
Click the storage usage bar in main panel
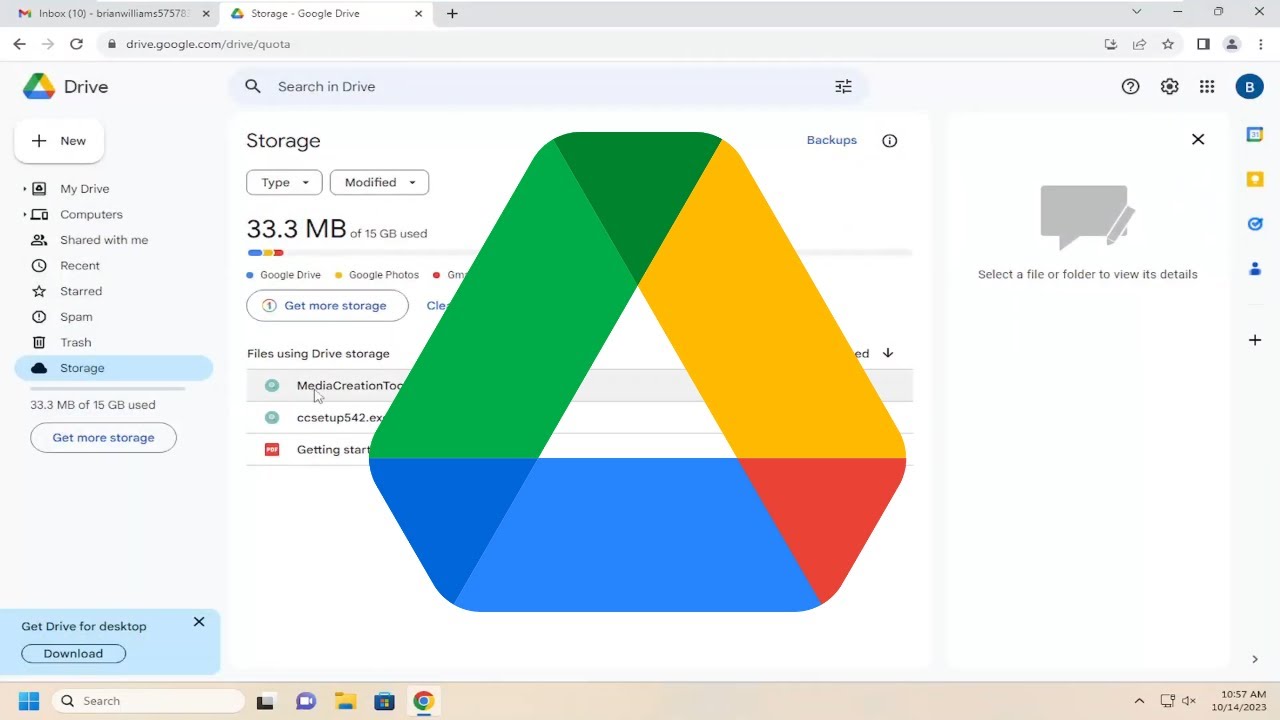click(x=579, y=253)
